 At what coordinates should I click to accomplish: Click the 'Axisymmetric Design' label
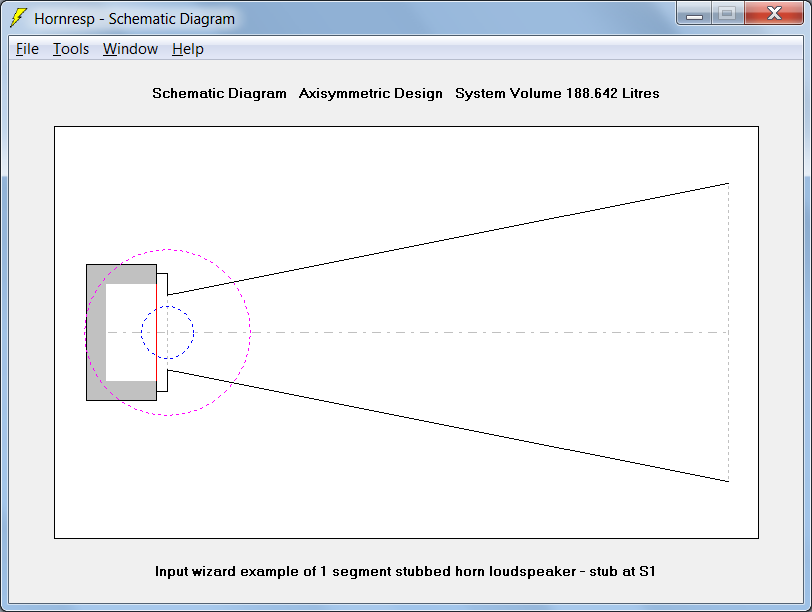[371, 93]
